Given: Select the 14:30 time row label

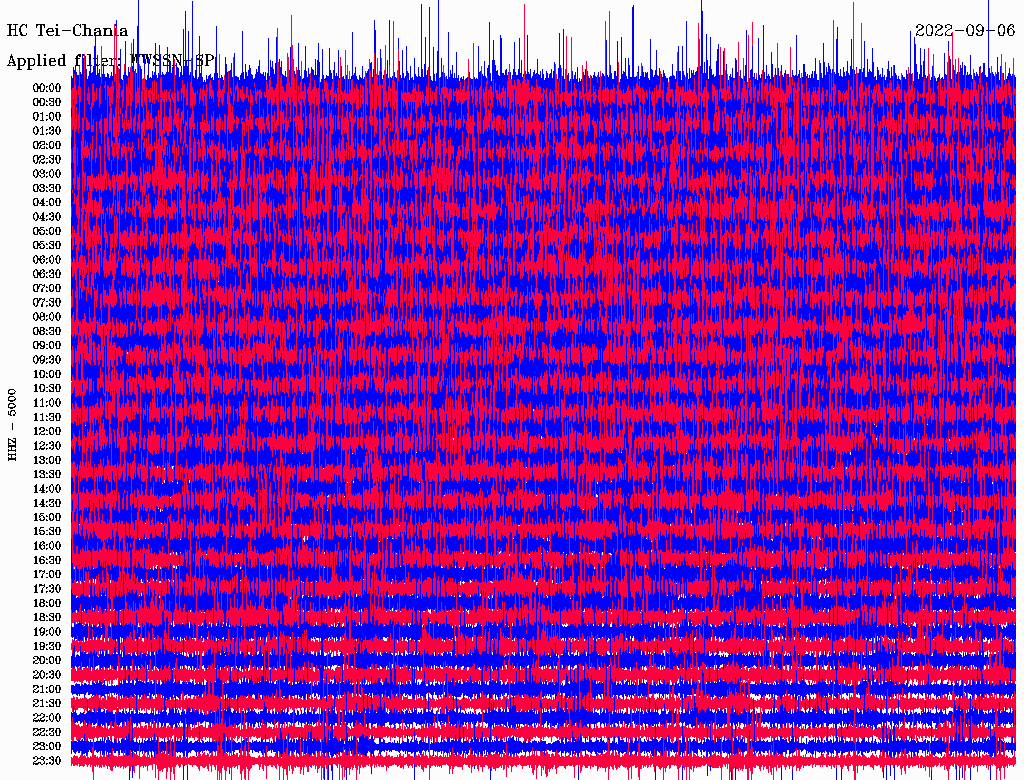Looking at the screenshot, I should (47, 503).
